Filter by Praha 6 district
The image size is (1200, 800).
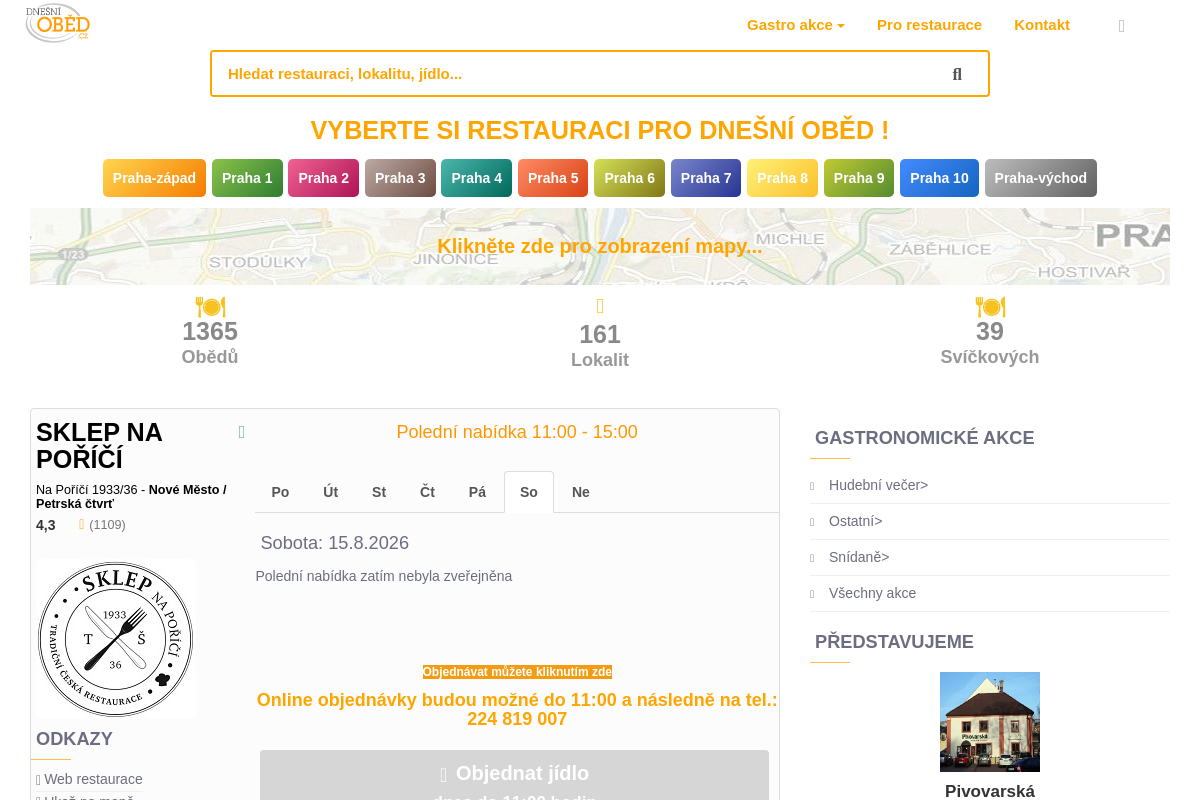(x=630, y=178)
